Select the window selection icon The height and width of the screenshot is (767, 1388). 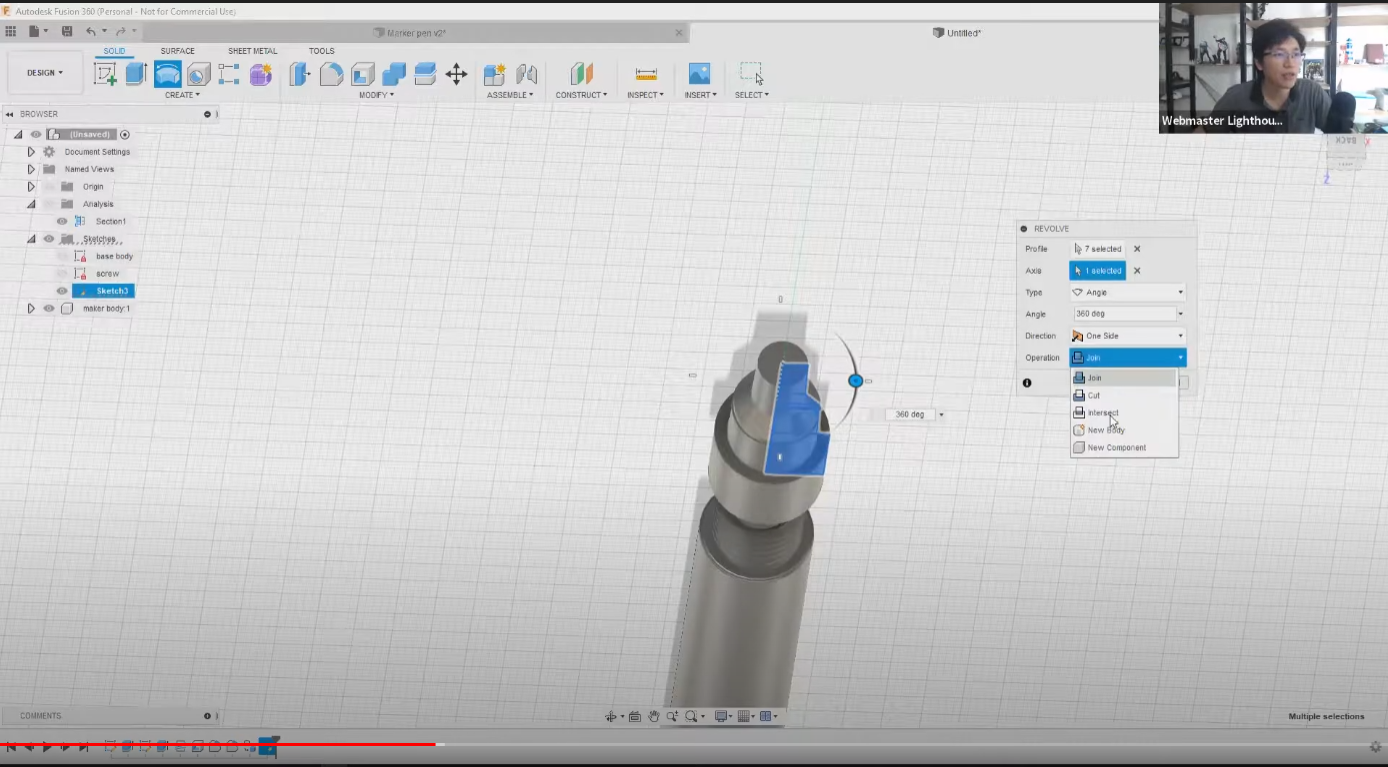[751, 74]
